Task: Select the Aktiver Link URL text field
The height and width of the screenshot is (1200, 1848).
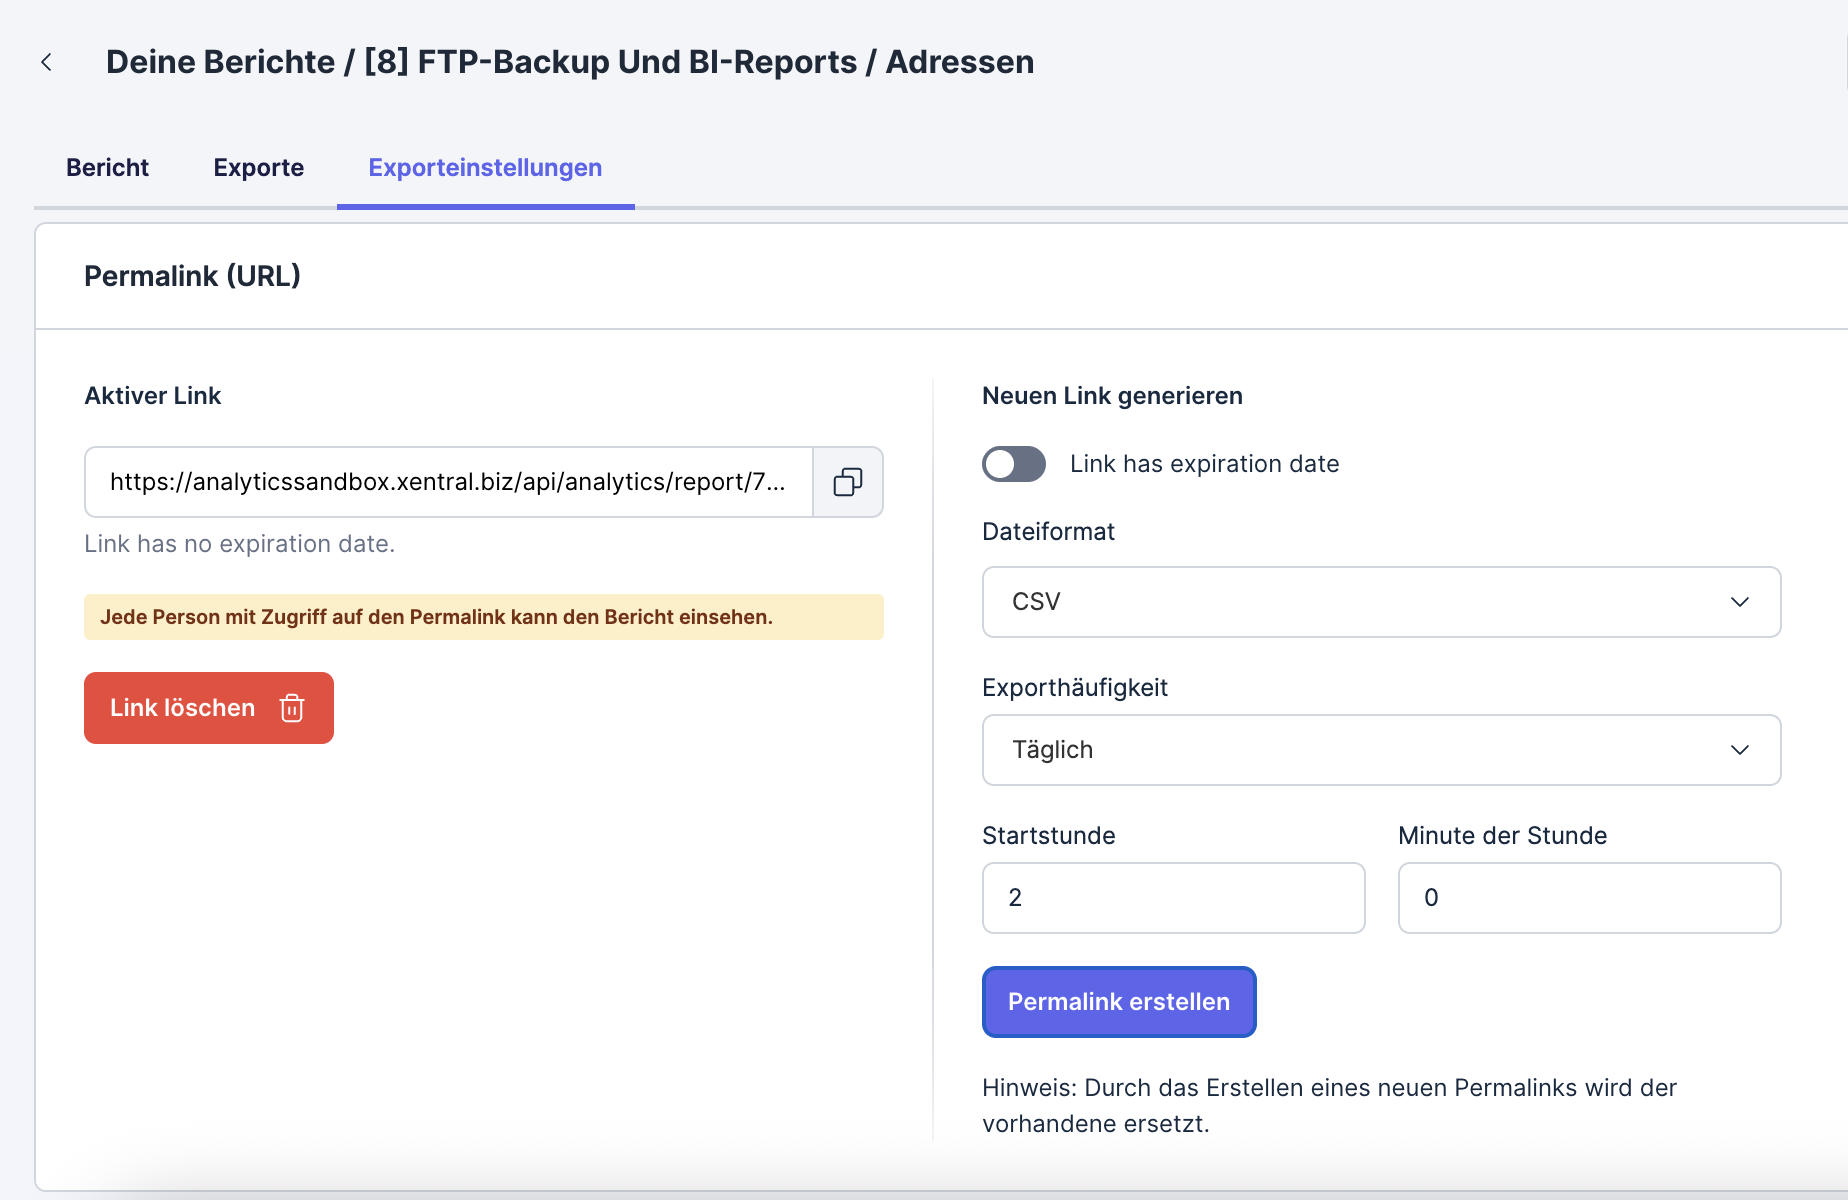Action: [448, 482]
